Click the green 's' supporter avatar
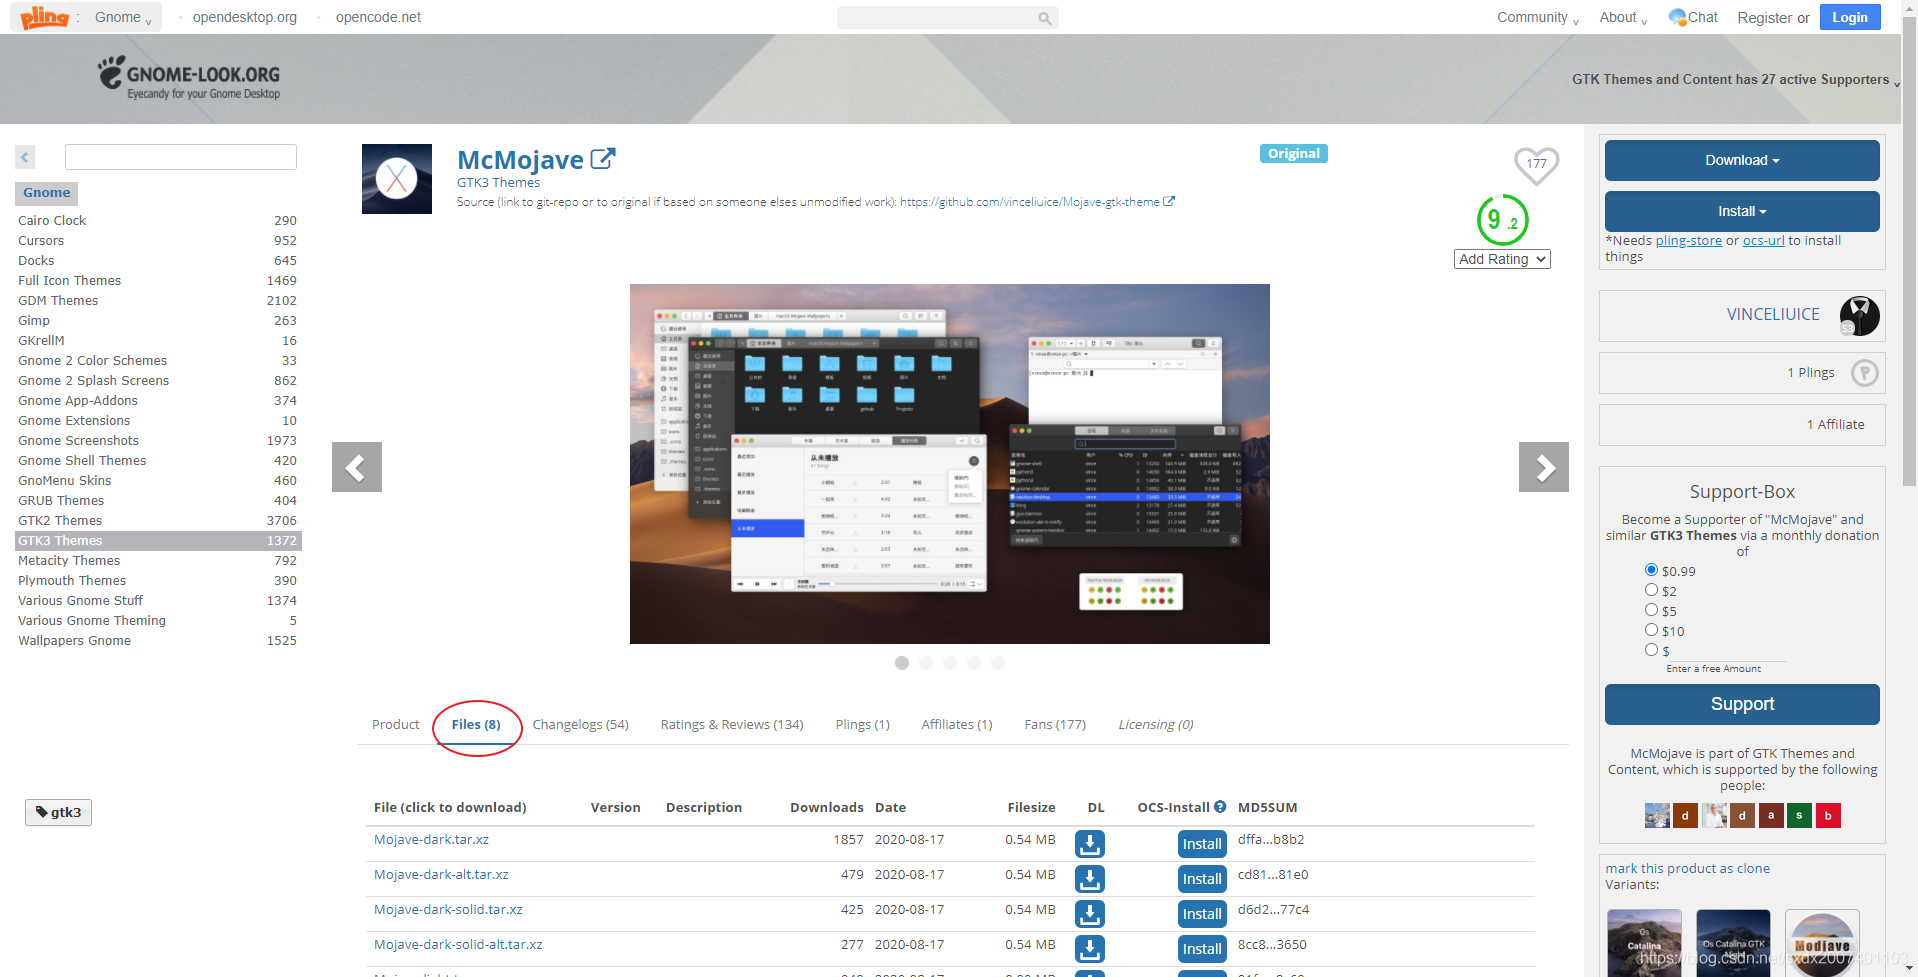This screenshot has height=977, width=1918. click(1799, 815)
